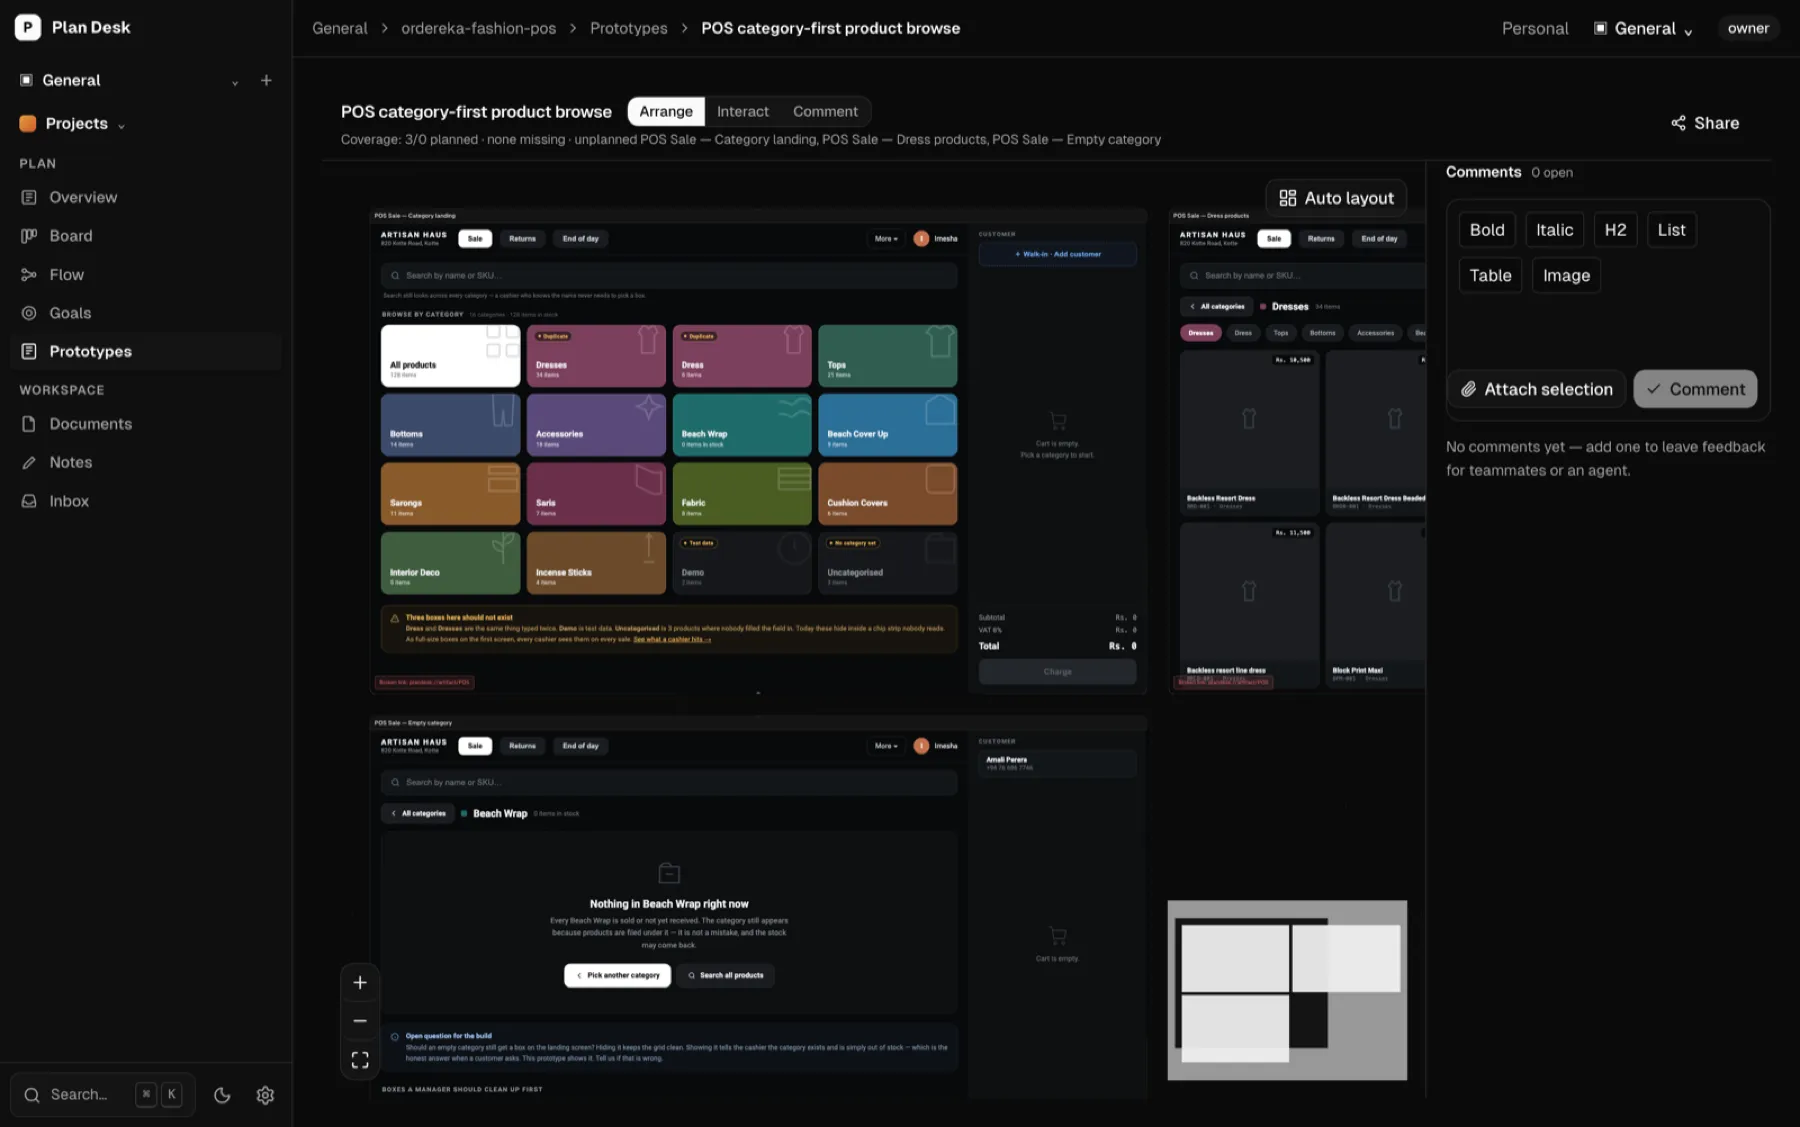1800x1127 pixels.
Task: Switch to Arrange mode
Action: click(x=666, y=111)
